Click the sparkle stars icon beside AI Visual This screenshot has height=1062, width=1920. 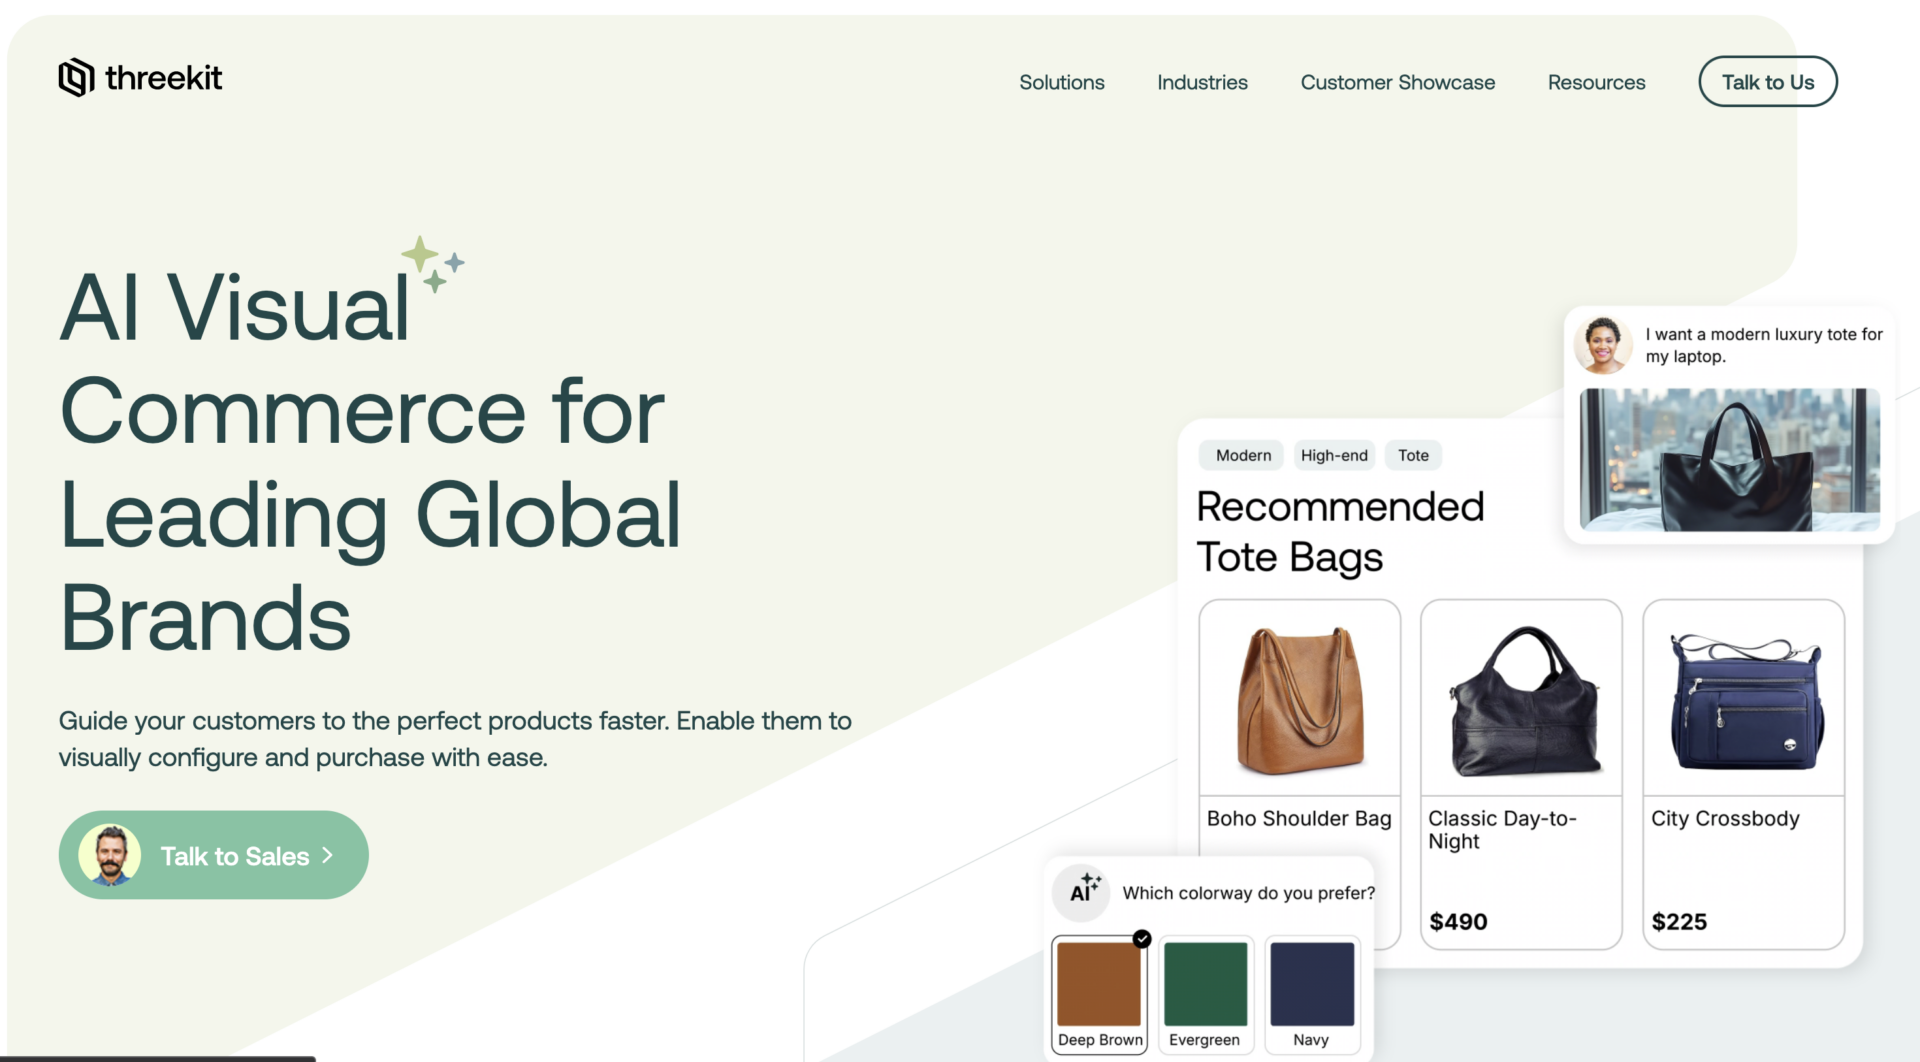point(433,264)
